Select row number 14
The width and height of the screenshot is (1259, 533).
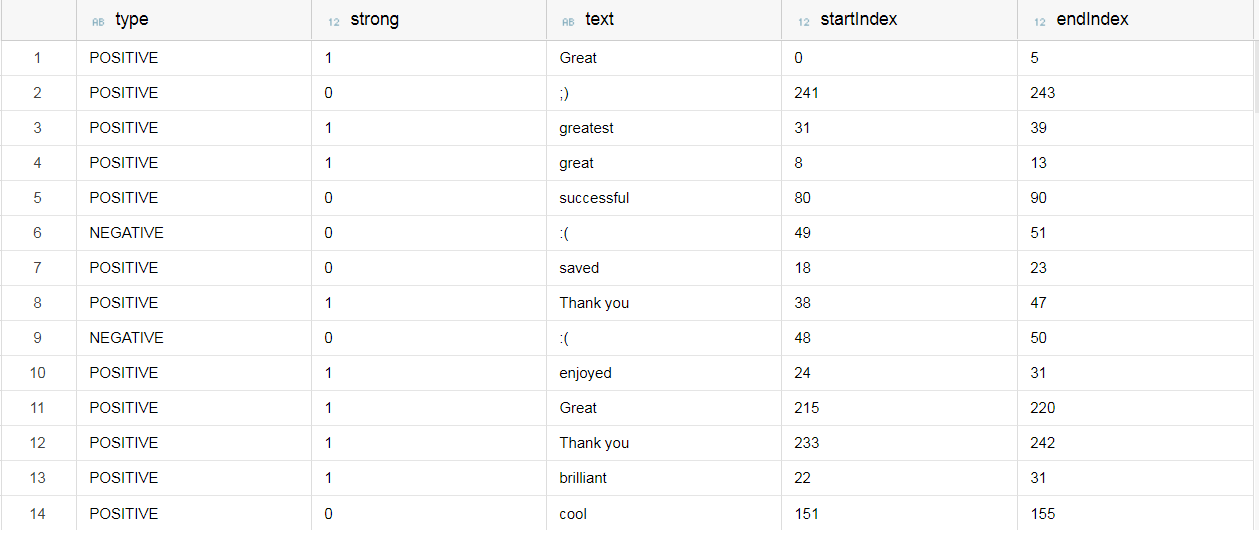pos(38,513)
